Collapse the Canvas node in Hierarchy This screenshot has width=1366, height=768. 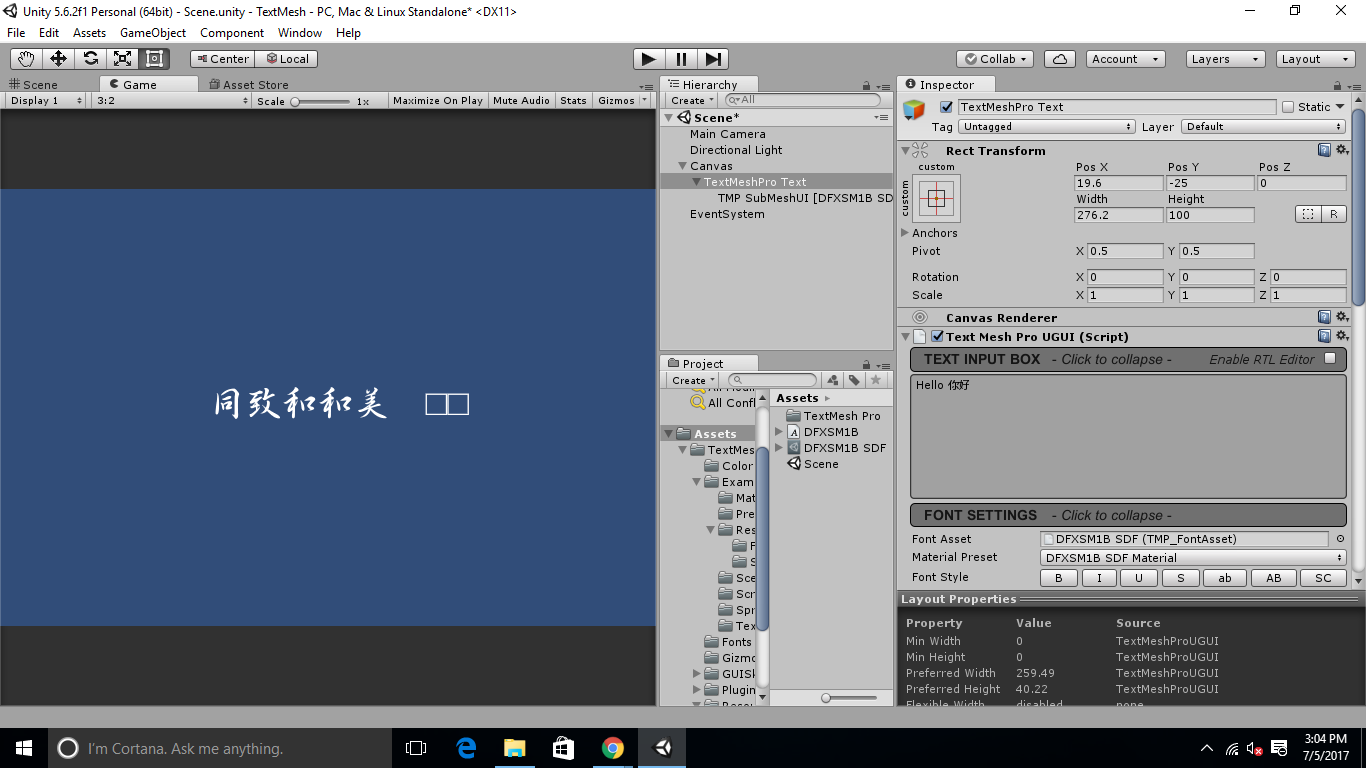[x=682, y=166]
